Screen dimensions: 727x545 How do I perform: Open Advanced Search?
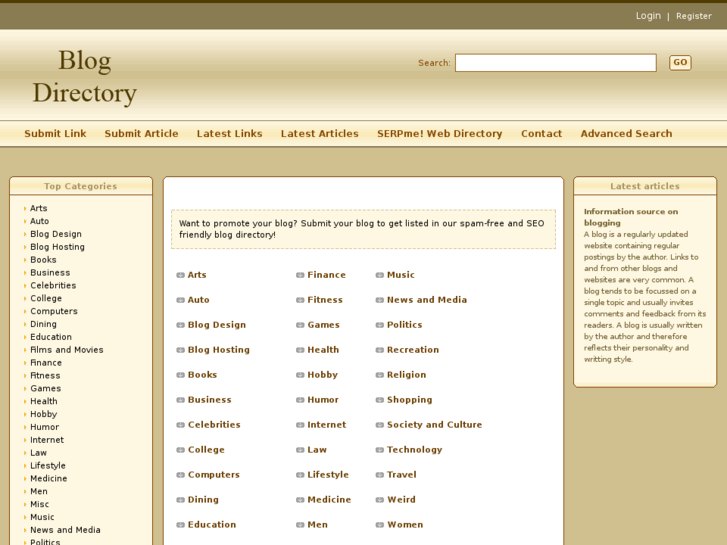[626, 134]
